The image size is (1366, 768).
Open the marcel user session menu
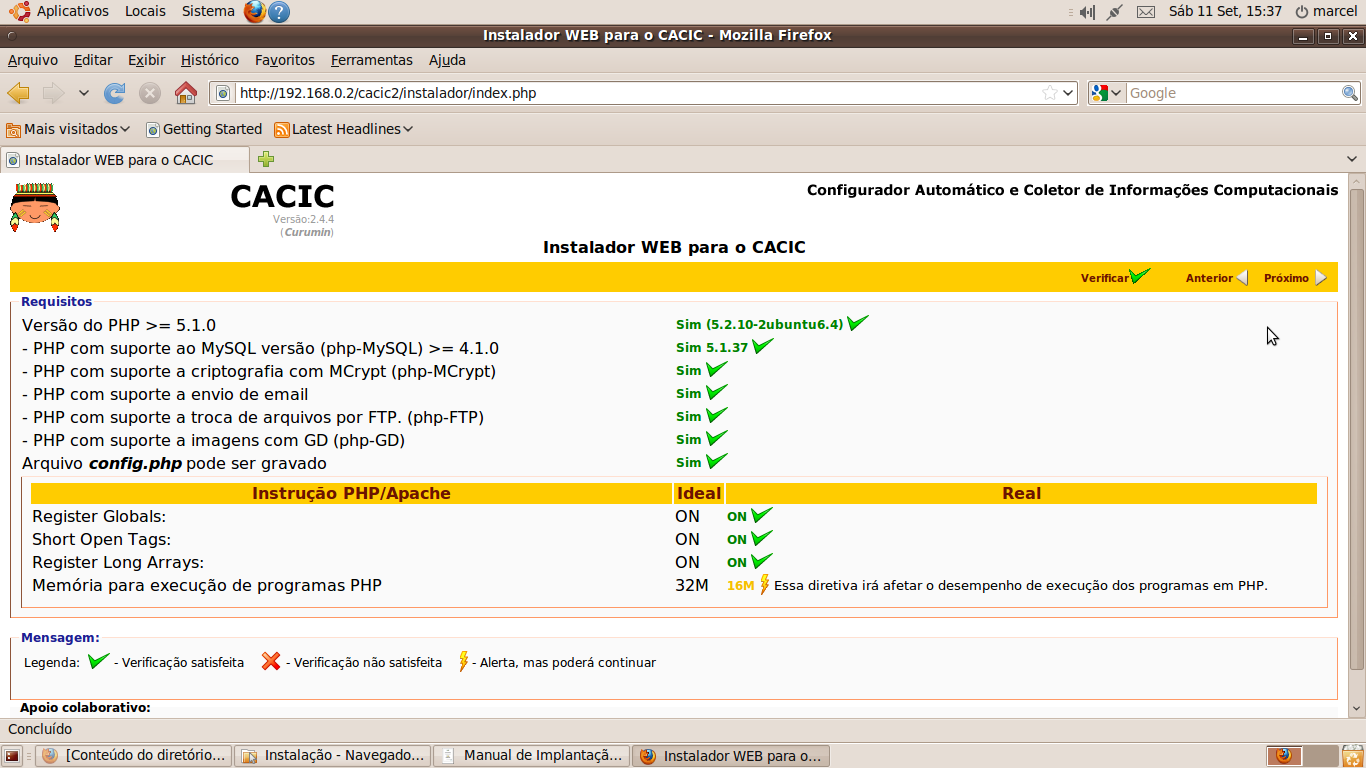coord(1326,11)
